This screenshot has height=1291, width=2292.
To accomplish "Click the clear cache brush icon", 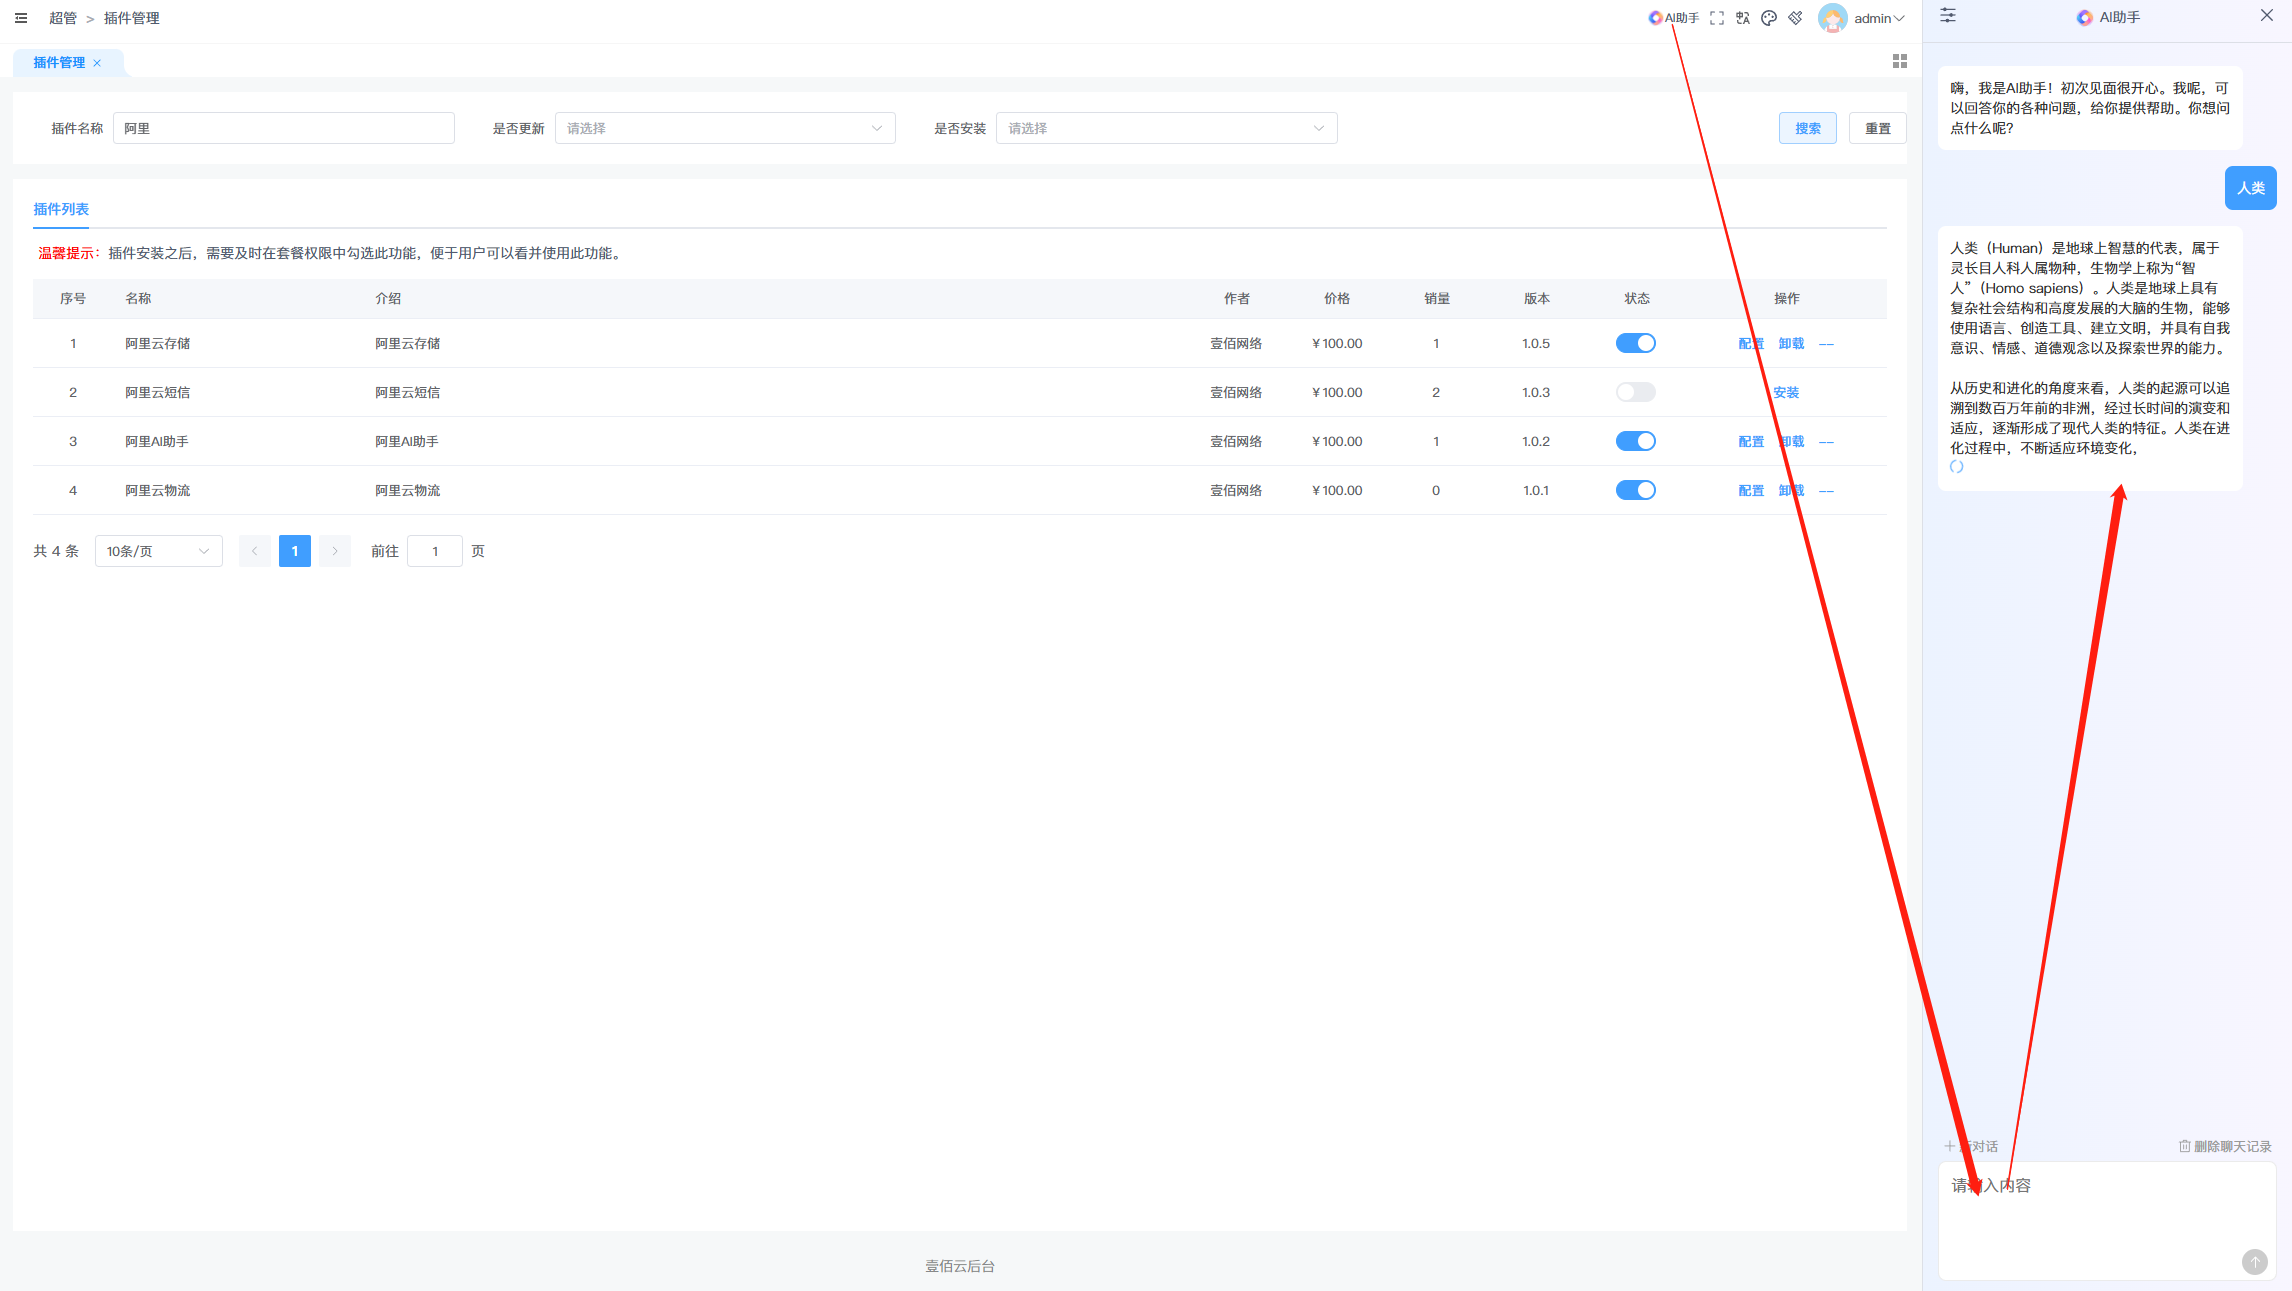I will pos(1796,18).
